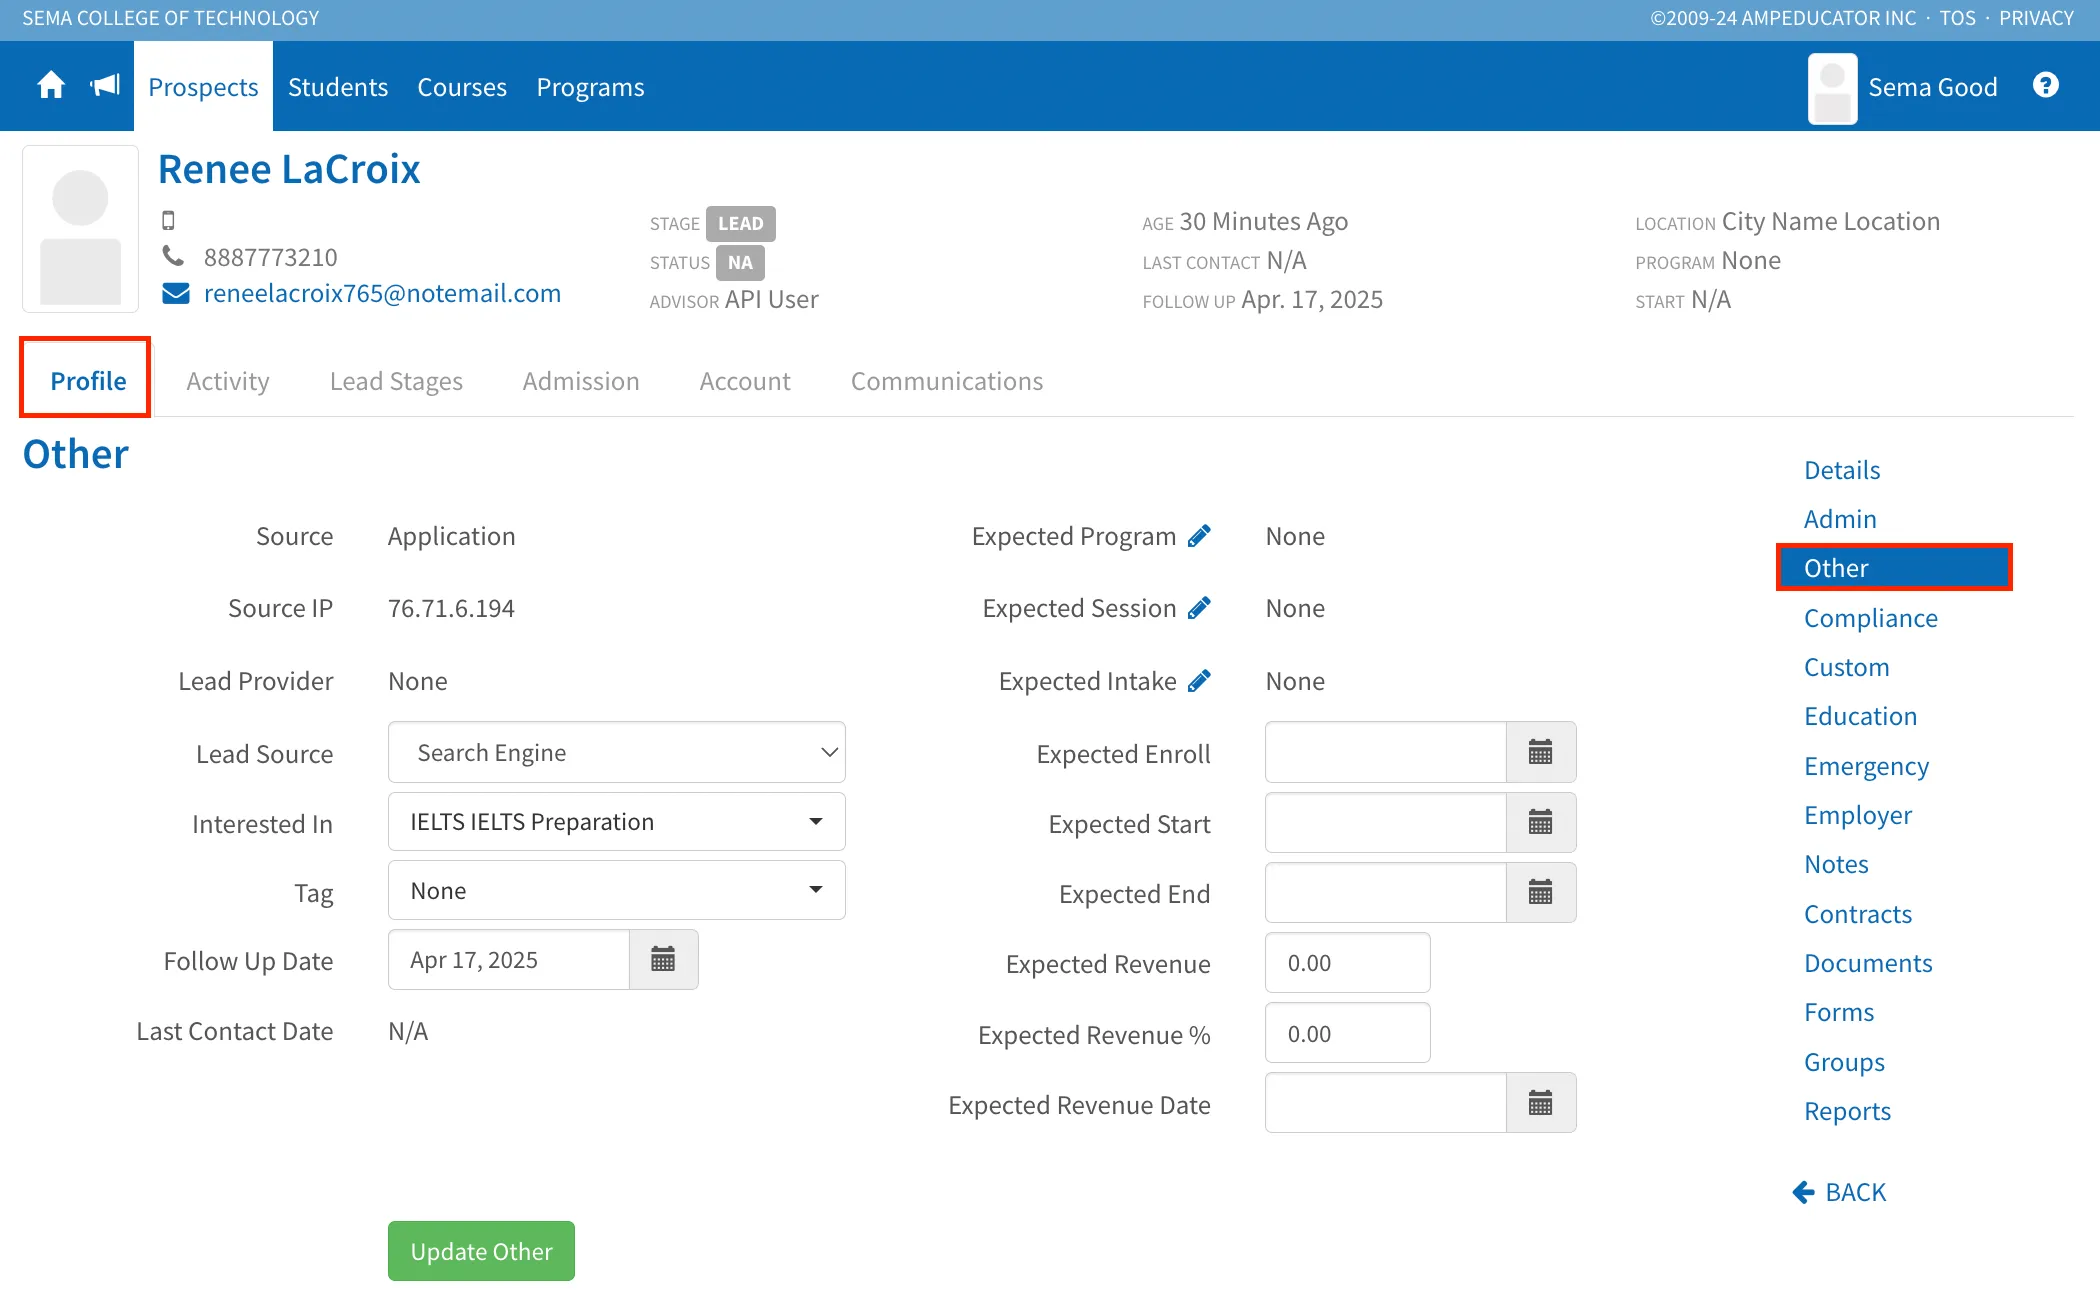2100x1308 pixels.
Task: Click the Sema Good user avatar
Action: tap(1832, 89)
